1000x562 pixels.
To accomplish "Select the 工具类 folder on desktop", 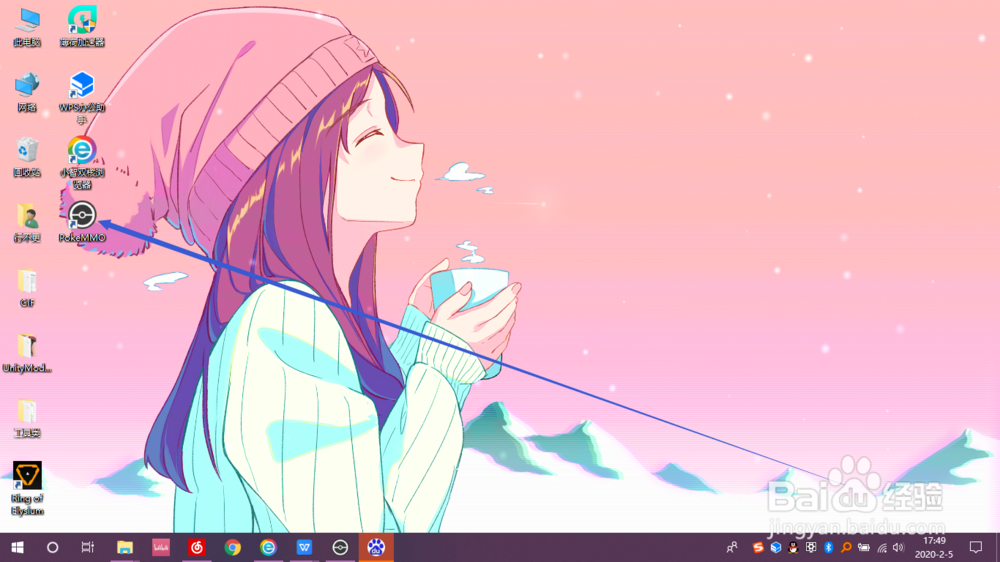I will click(x=27, y=418).
